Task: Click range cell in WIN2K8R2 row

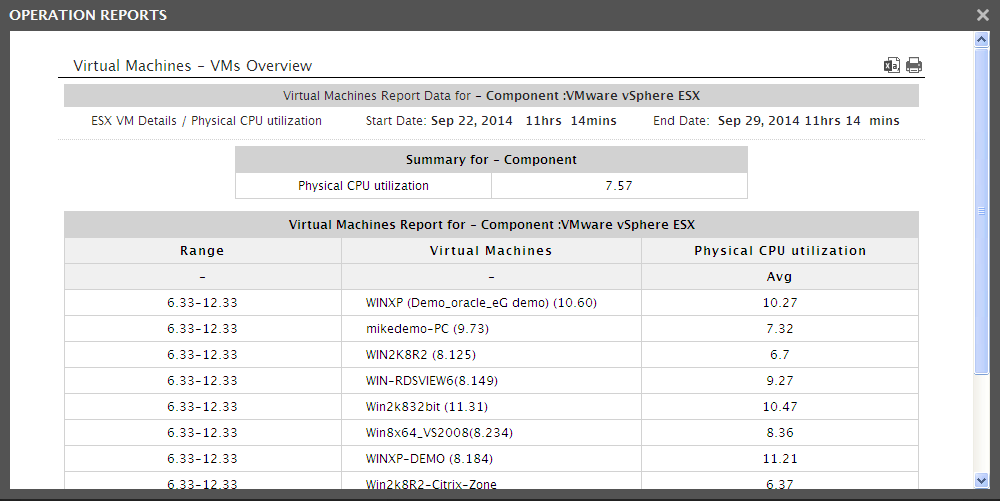Action: click(x=202, y=355)
